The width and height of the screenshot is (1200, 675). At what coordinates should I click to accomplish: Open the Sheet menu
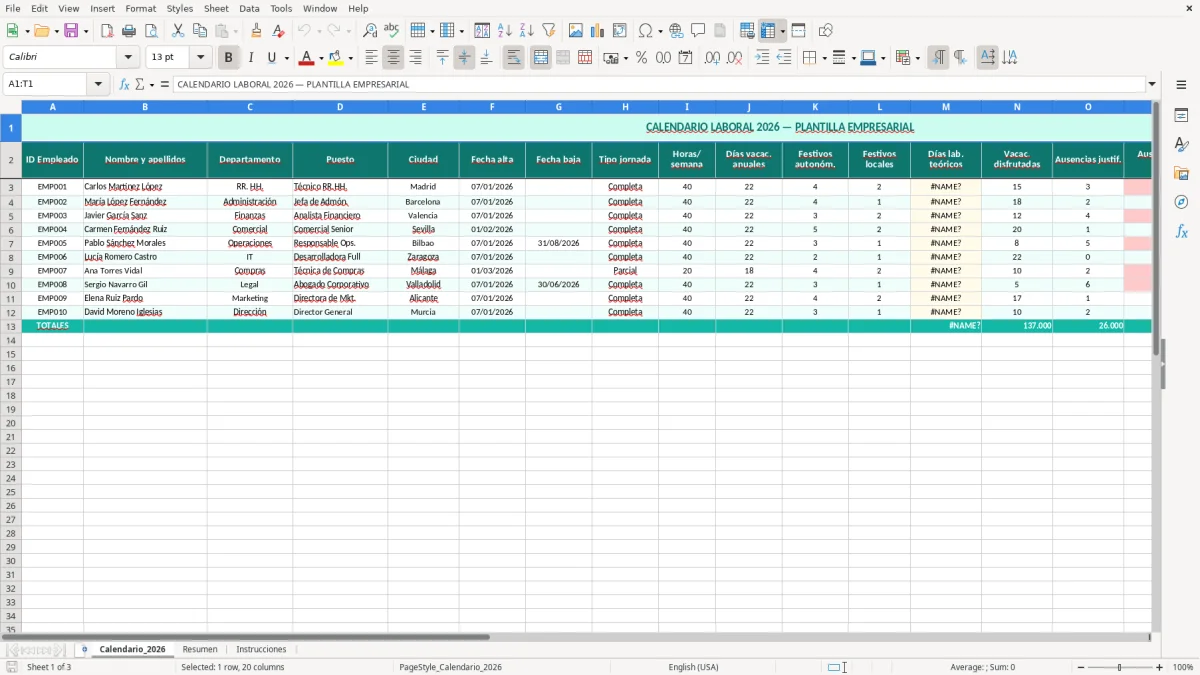[216, 8]
